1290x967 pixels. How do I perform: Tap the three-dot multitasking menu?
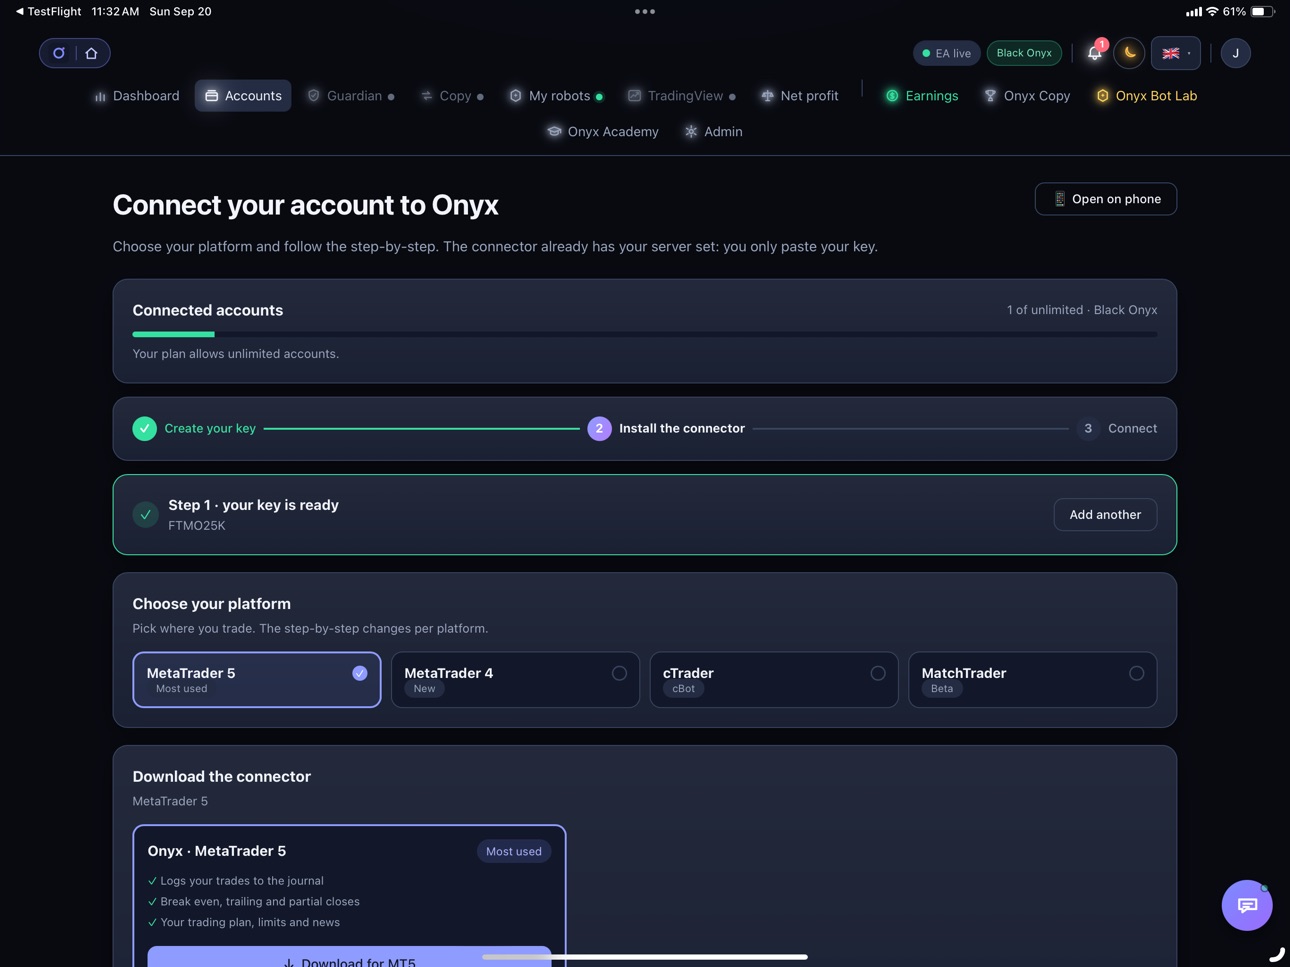tap(645, 12)
